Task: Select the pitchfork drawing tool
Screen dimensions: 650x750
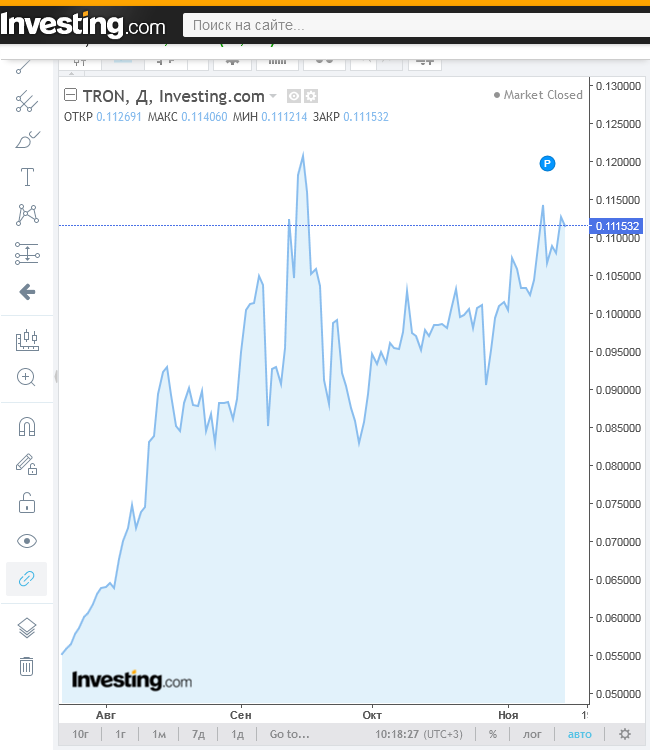Action: coord(27,101)
